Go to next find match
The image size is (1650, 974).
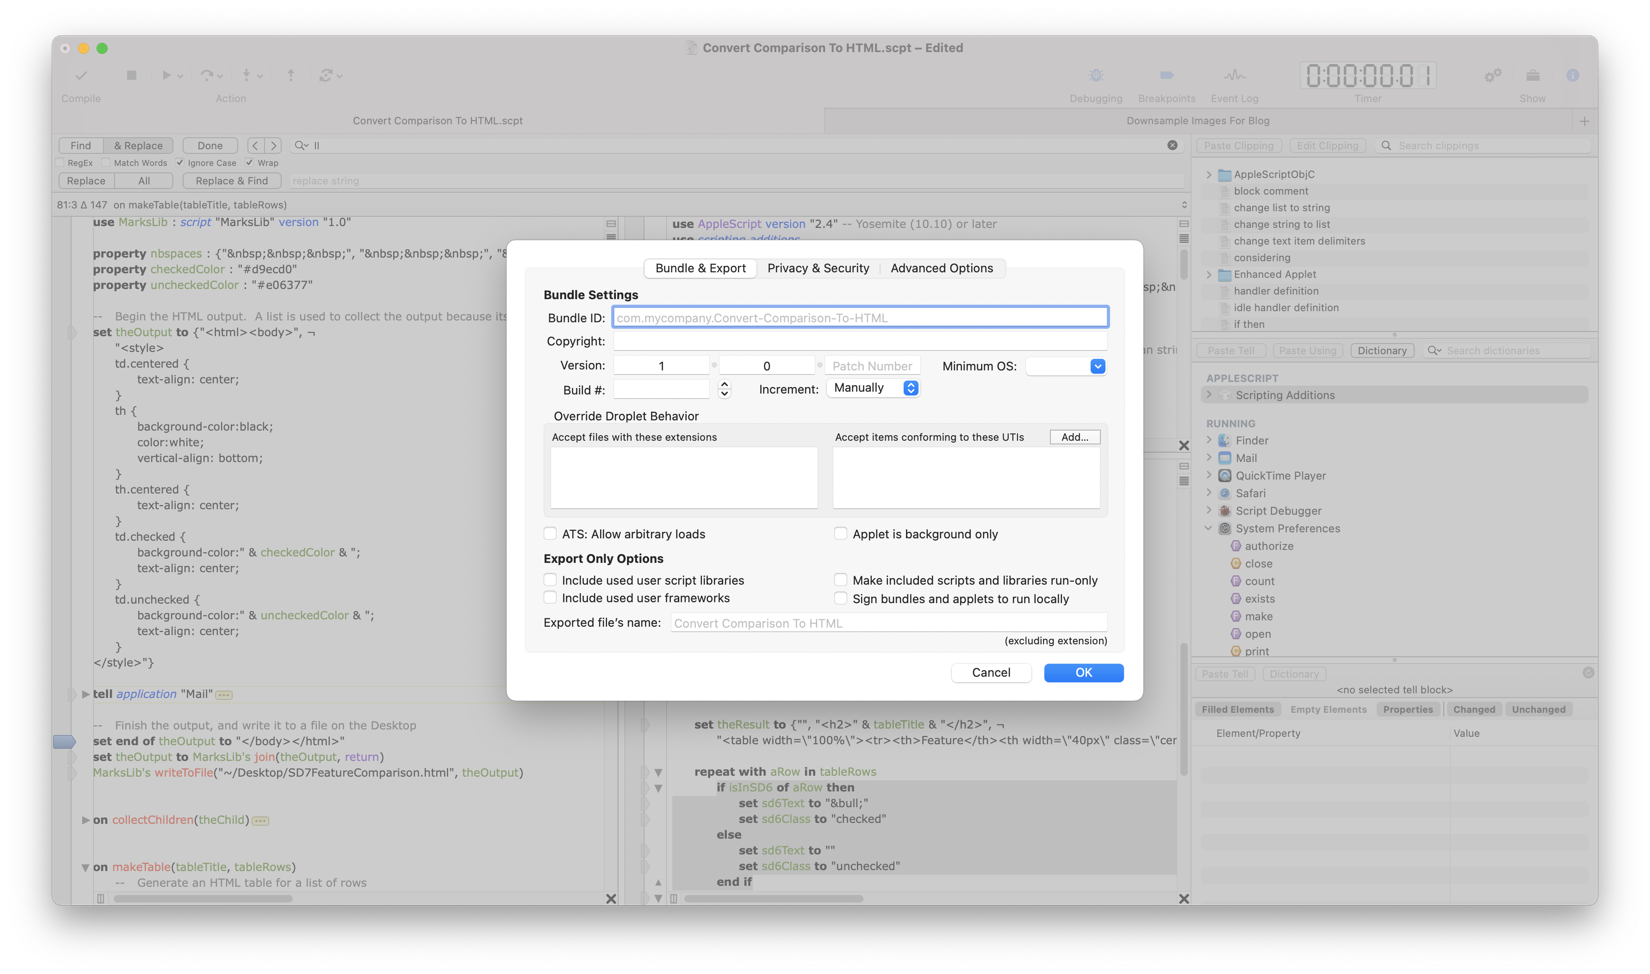[x=273, y=145]
